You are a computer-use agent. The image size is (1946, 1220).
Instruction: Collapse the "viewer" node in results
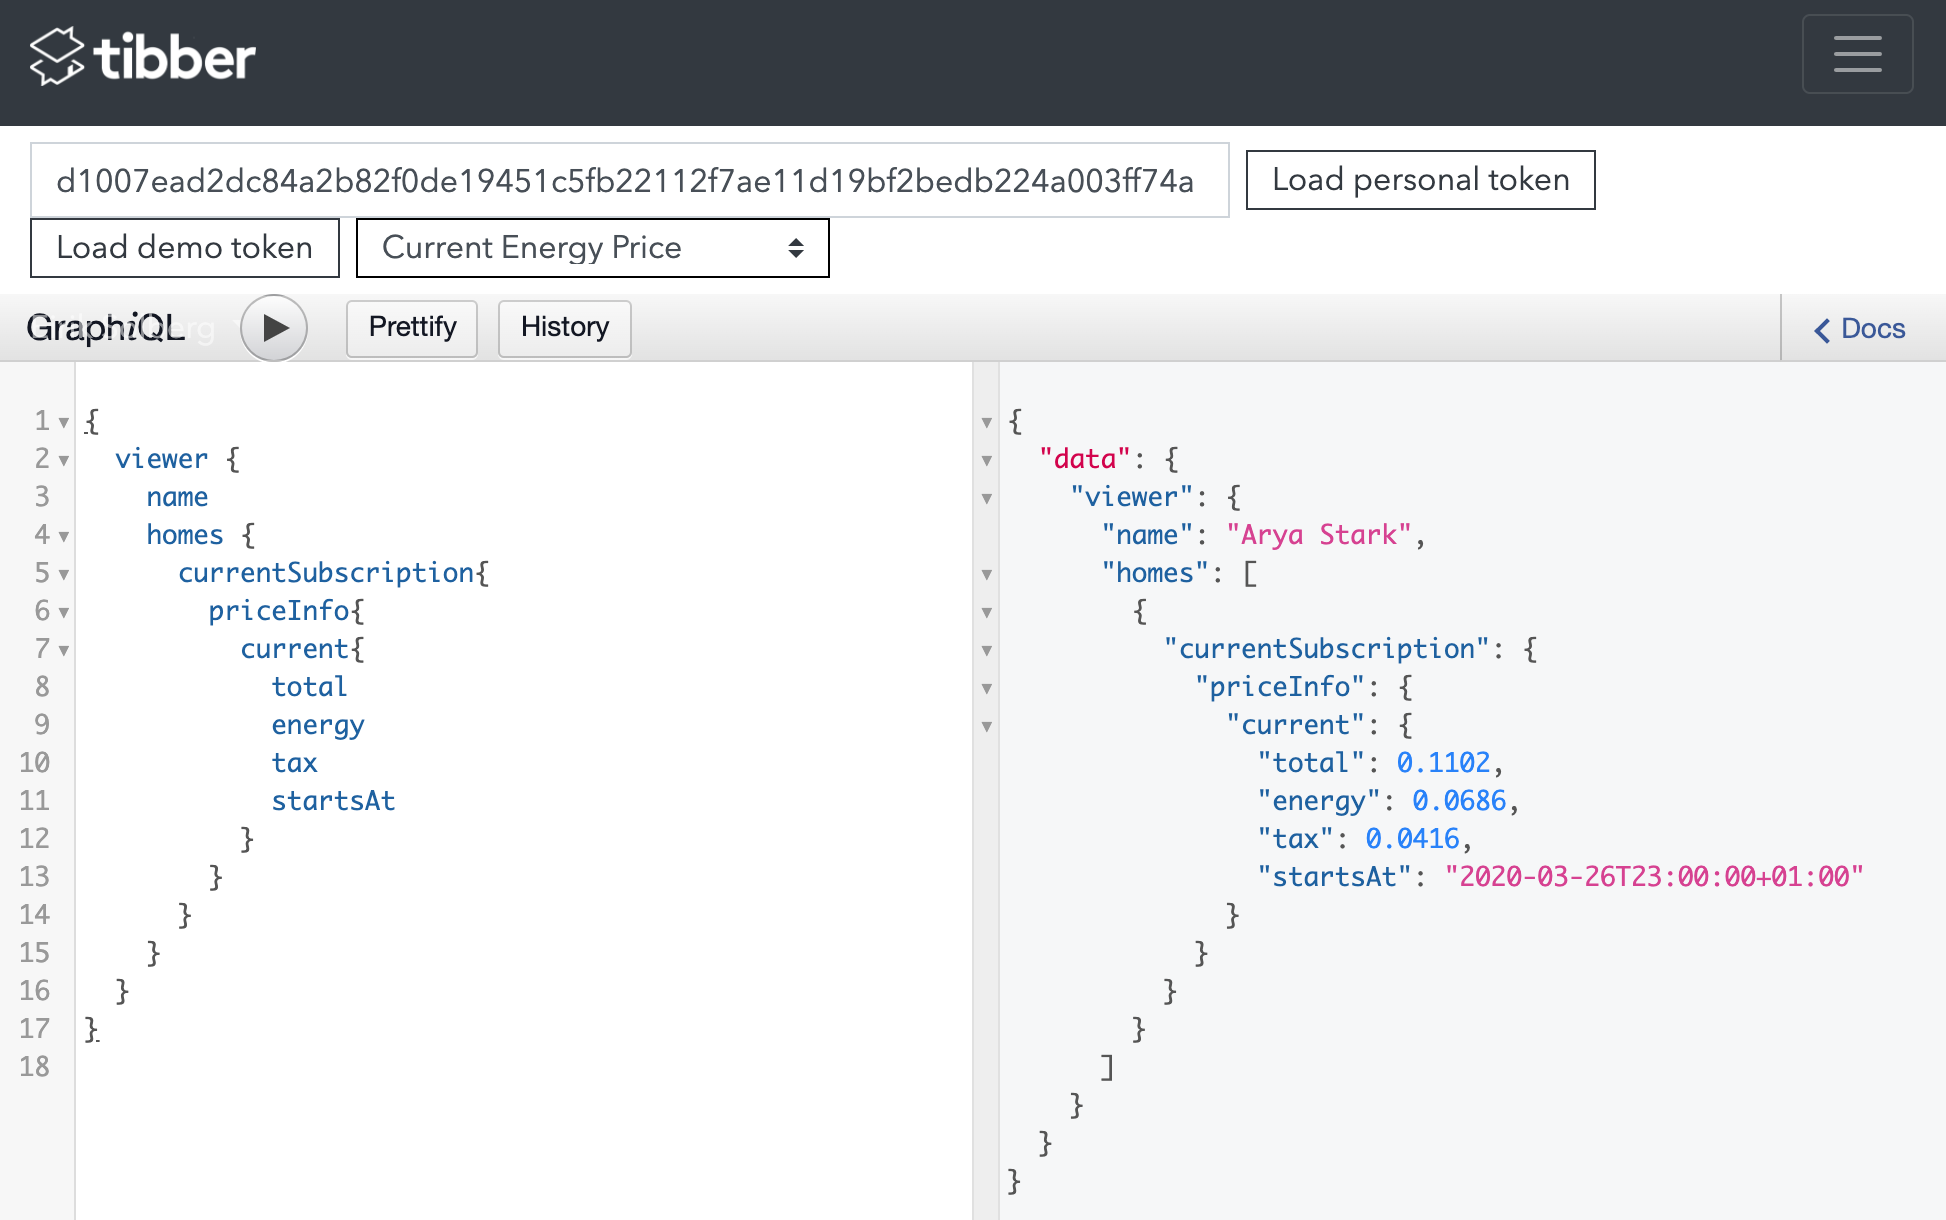tap(987, 498)
